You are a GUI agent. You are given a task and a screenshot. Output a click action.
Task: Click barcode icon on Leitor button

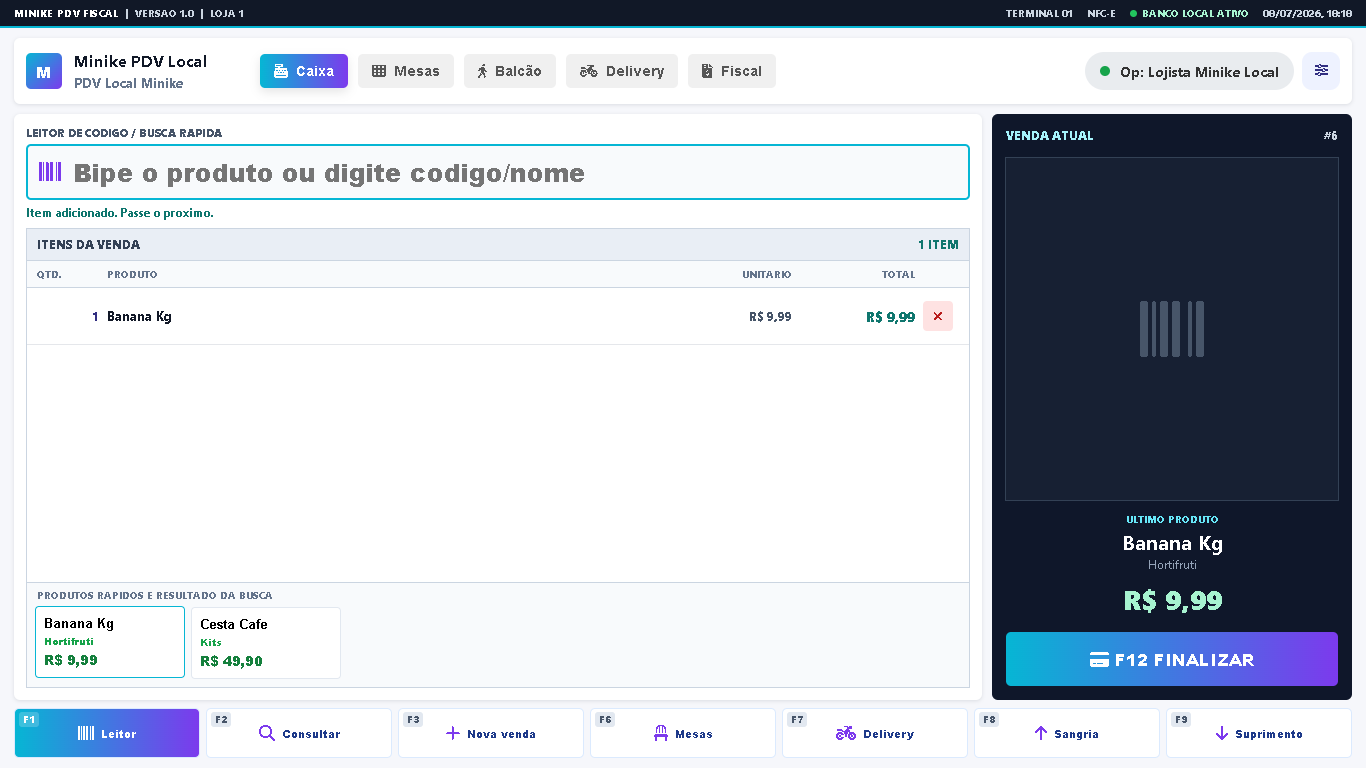point(86,733)
